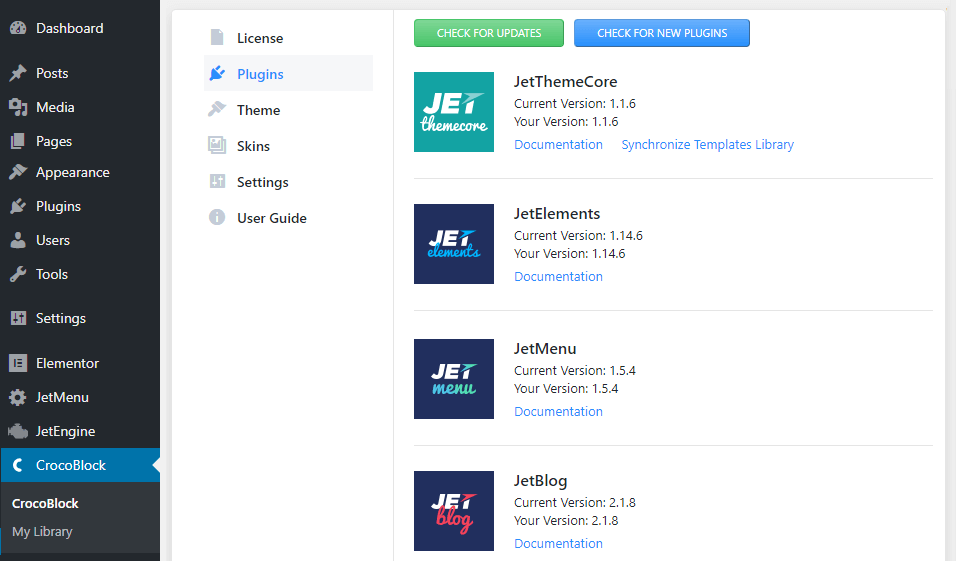Switch to the User Guide tab
956x561 pixels.
coord(288,218)
